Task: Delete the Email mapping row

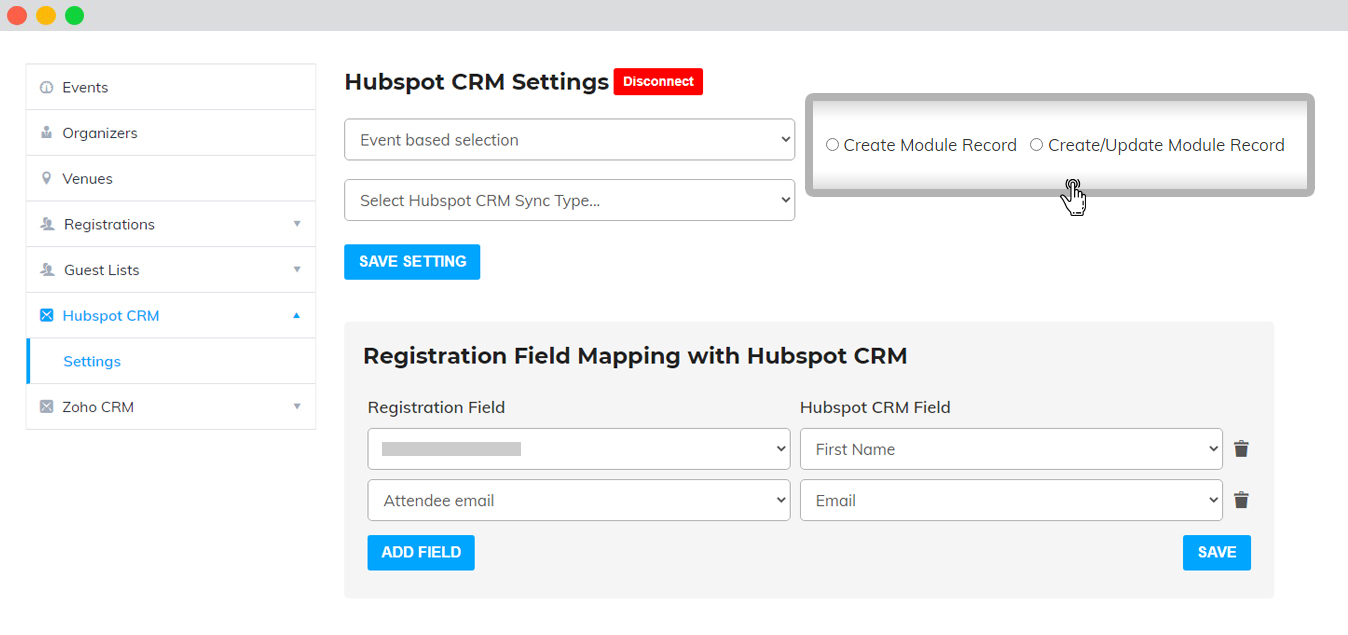Action: coord(1241,500)
